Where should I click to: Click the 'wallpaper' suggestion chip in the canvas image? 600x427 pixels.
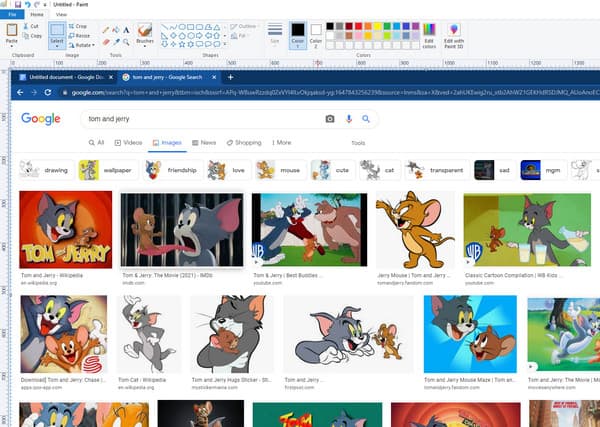[106, 170]
